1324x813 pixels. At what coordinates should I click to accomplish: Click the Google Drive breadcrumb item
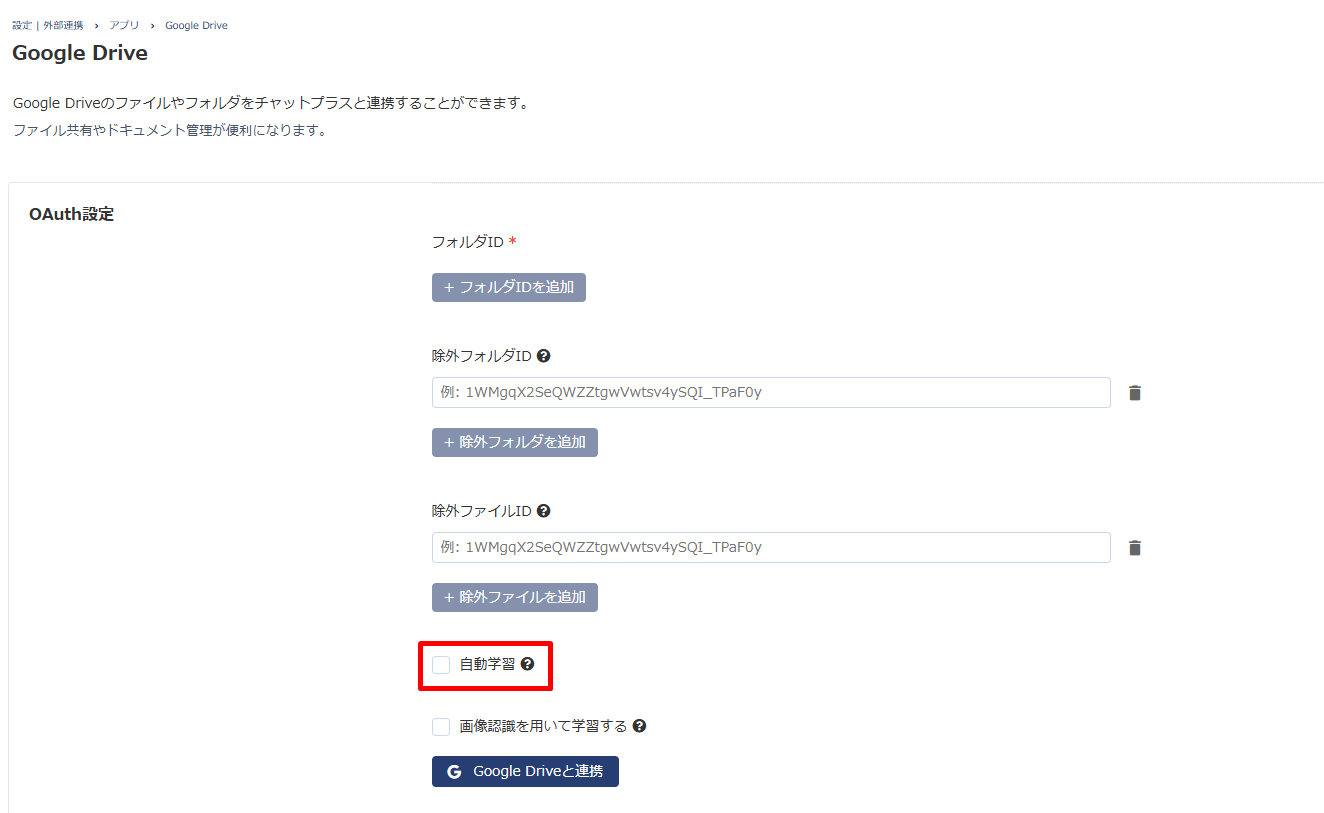[196, 25]
